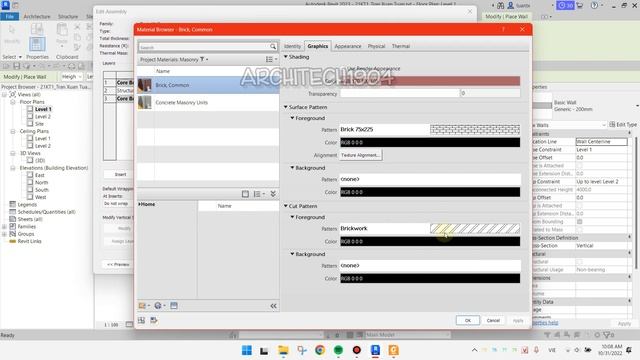The image size is (640, 360).
Task: Collapse Cut Pattern Background subsection
Action: pyautogui.click(x=292, y=254)
